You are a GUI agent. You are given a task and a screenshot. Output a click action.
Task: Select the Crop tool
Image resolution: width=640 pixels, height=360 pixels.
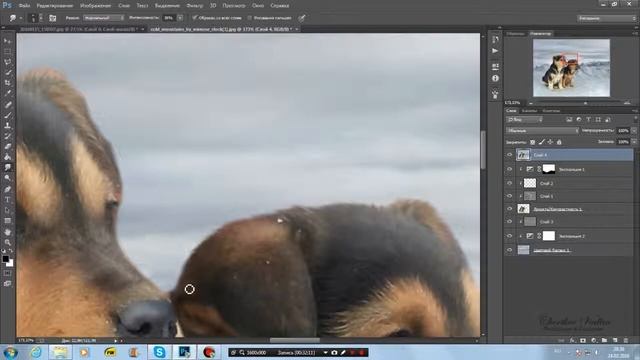click(x=7, y=83)
